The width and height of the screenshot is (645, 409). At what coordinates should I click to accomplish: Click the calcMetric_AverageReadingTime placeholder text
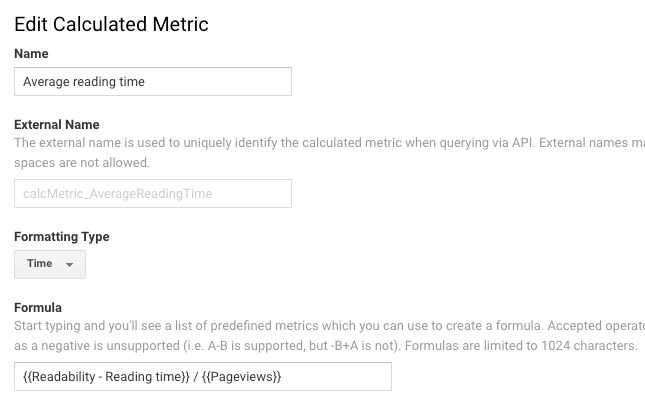tap(118, 194)
